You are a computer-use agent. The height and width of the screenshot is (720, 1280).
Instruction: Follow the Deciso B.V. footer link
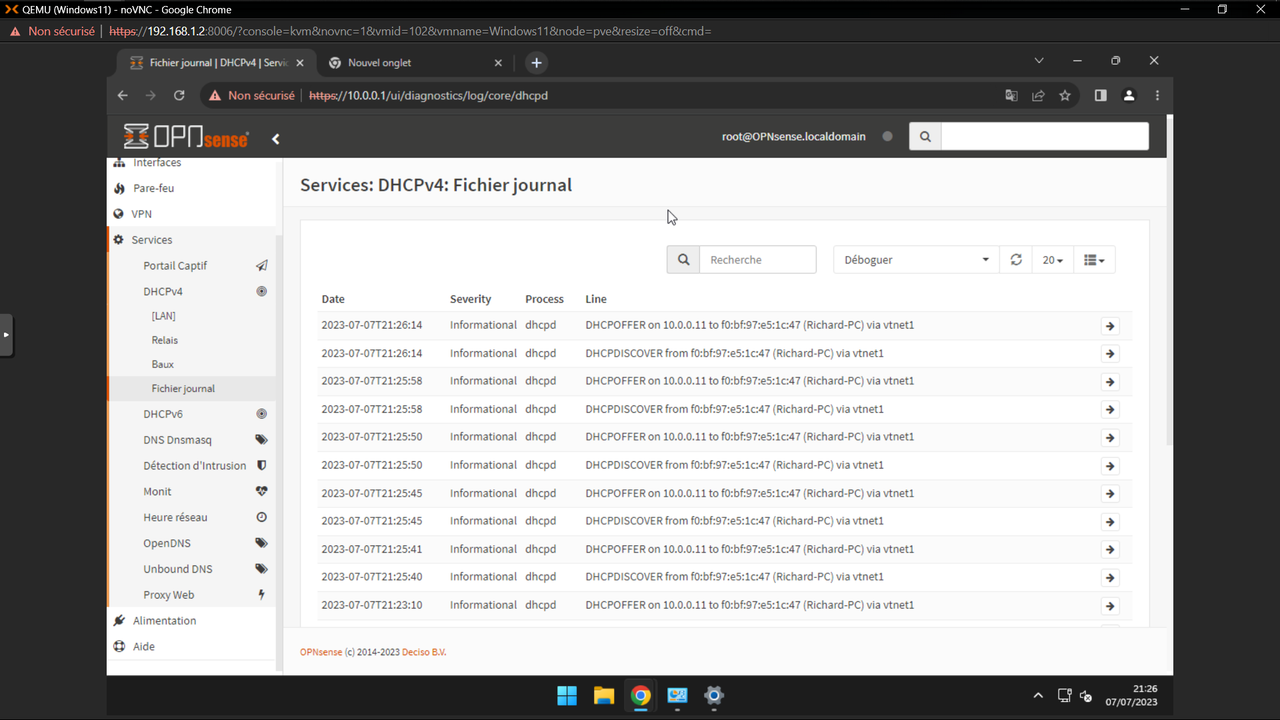coord(424,652)
